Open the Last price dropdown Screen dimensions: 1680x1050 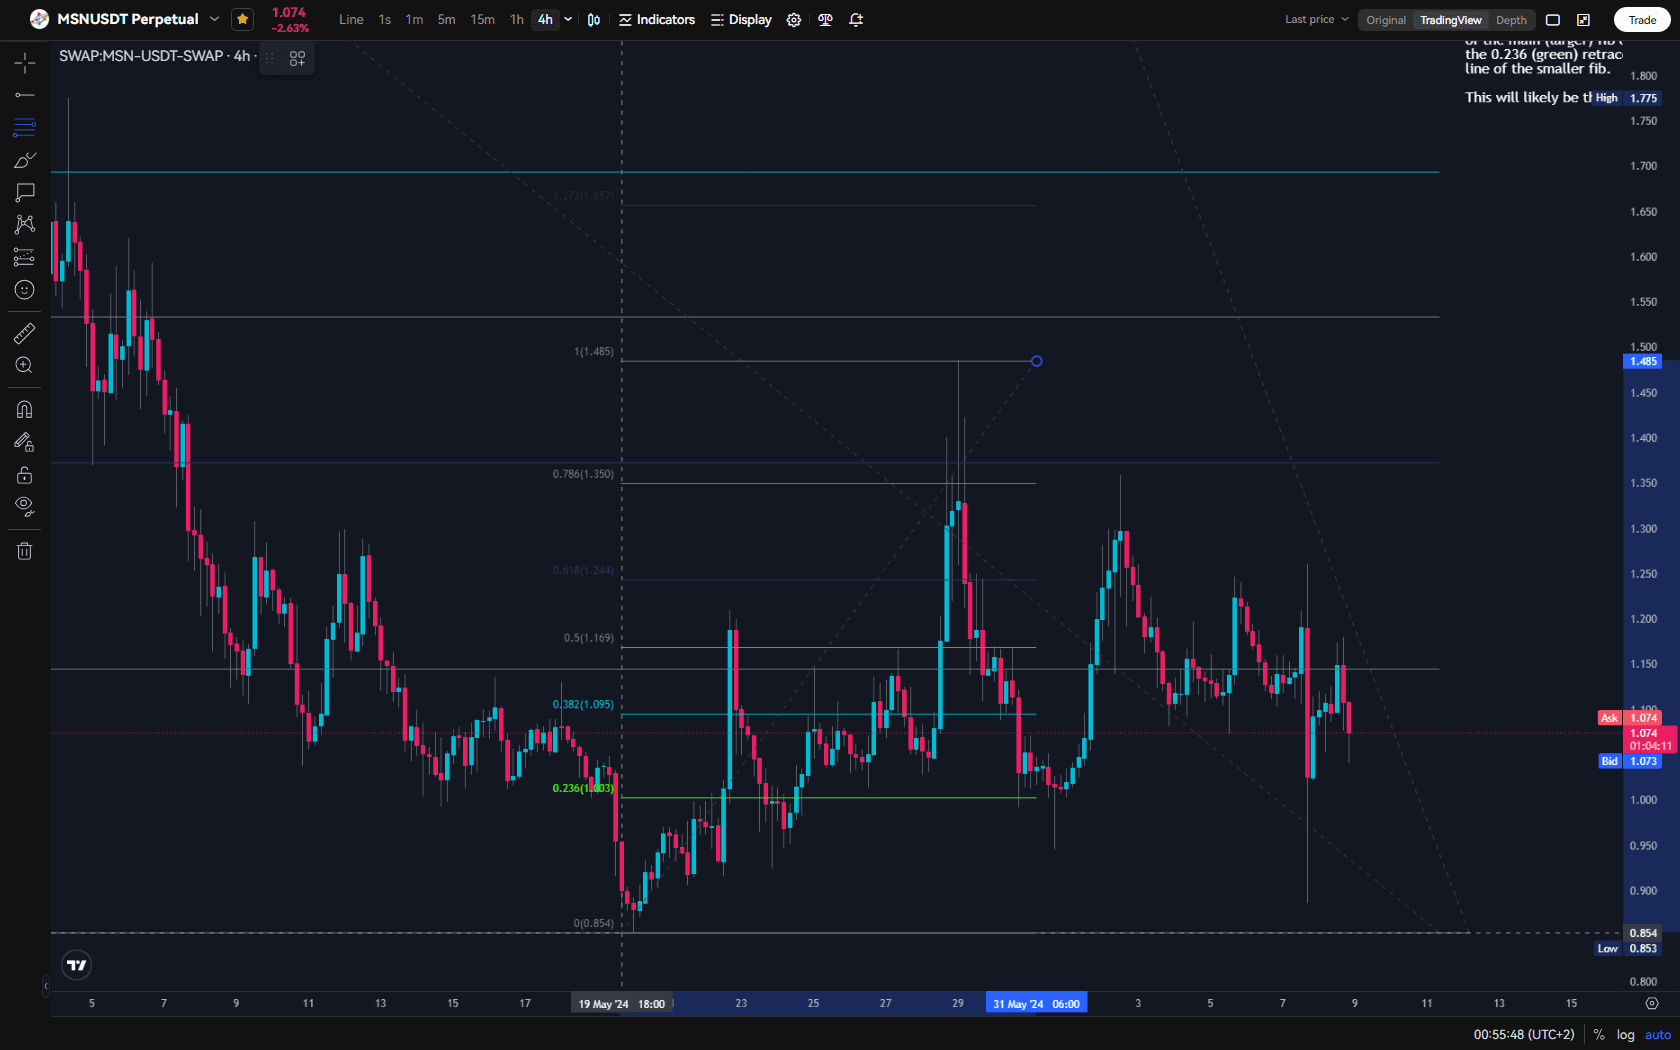click(x=1317, y=20)
